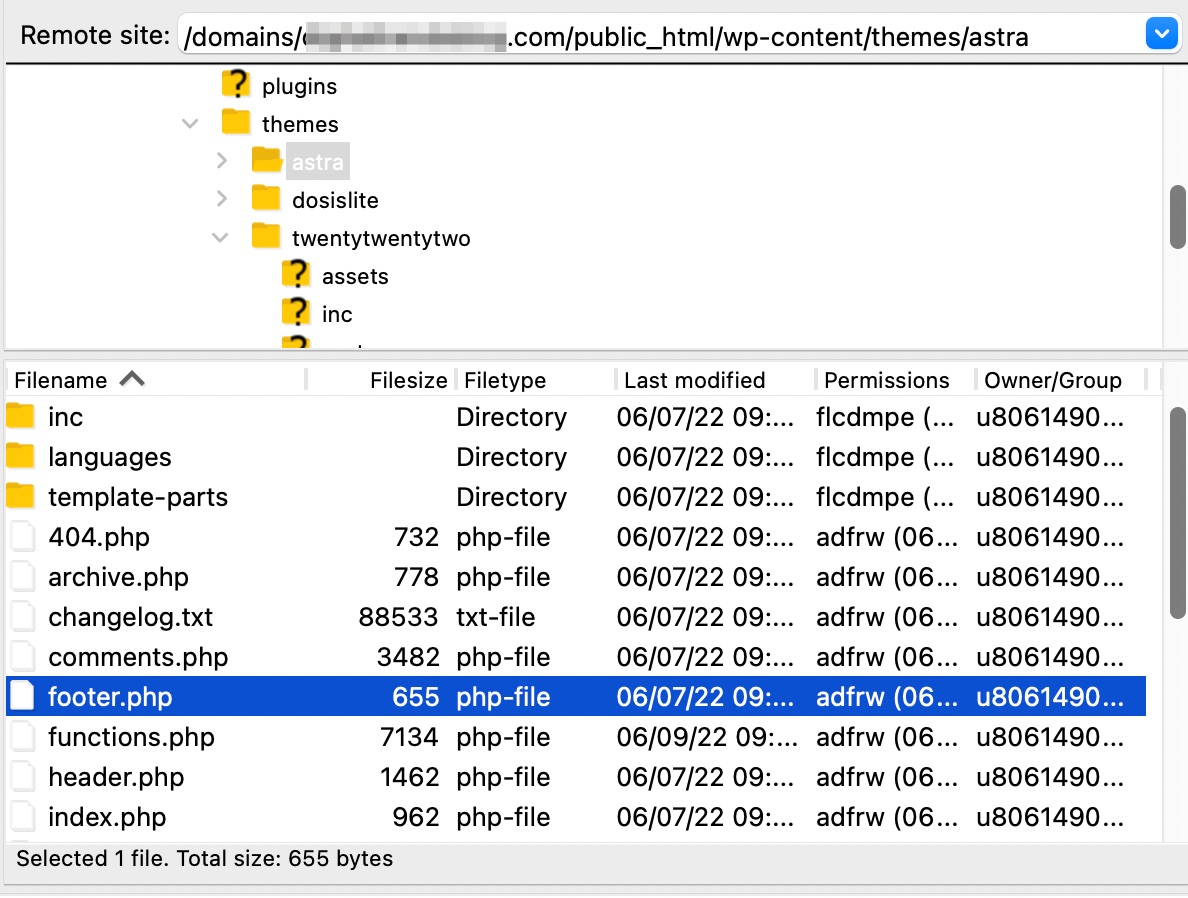The width and height of the screenshot is (1188, 898).
Task: Click the 'Remote site:' label
Action: [95, 36]
